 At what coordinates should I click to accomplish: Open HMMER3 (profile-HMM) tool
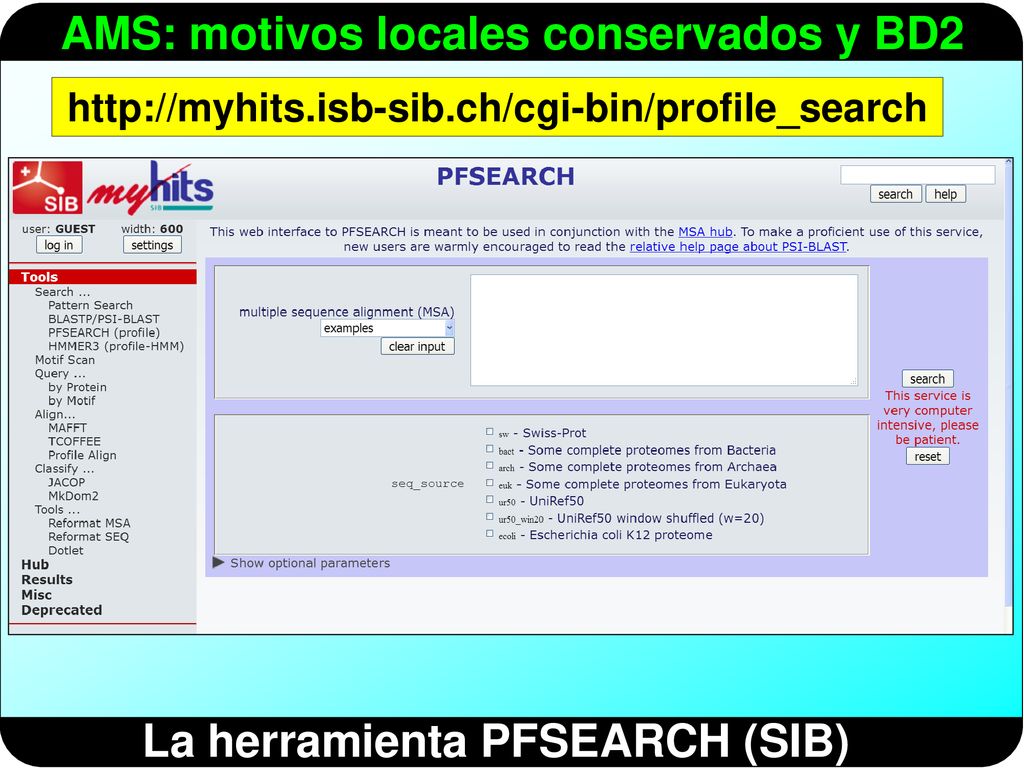tap(116, 346)
